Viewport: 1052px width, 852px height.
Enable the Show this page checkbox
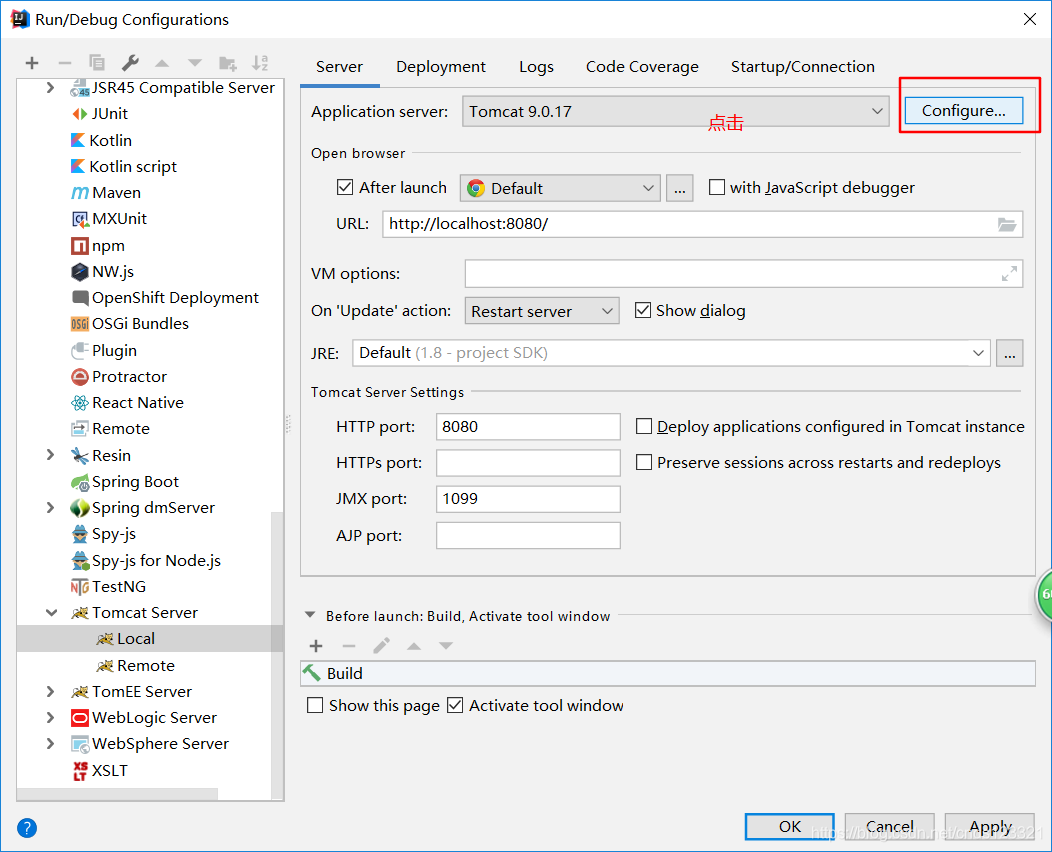(x=315, y=705)
